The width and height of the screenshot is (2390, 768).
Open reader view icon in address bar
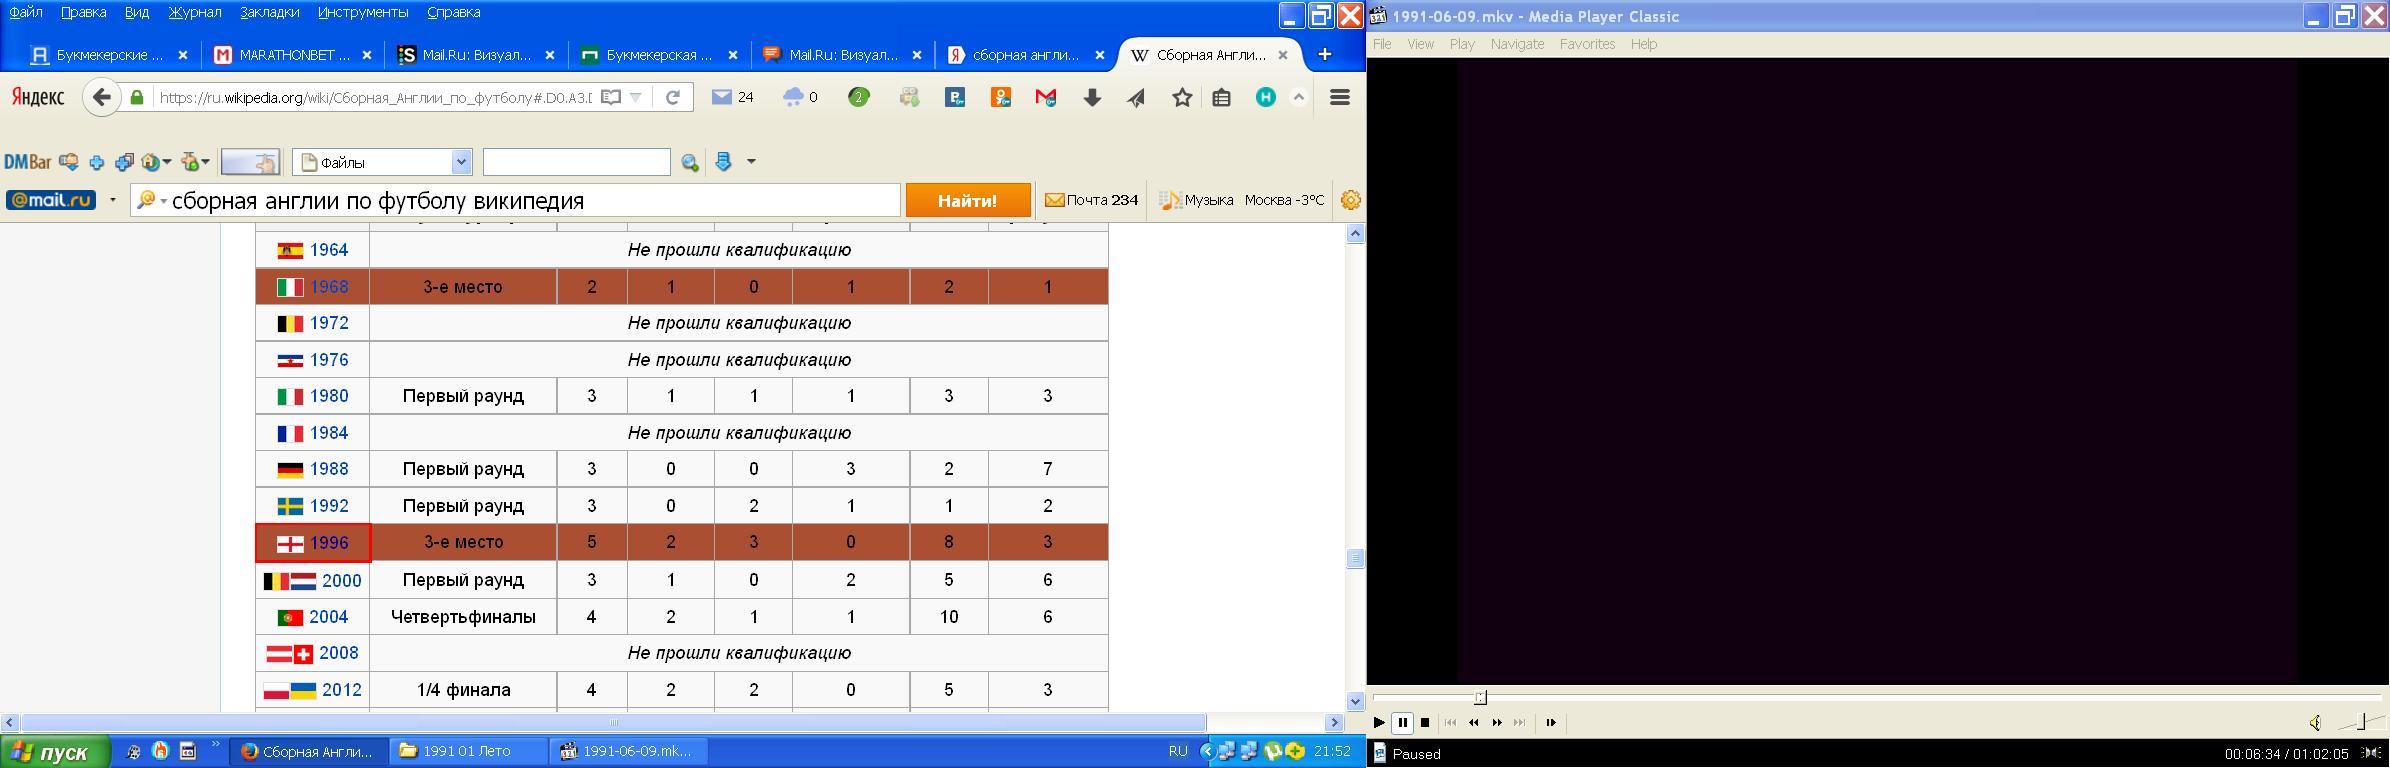(x=610, y=97)
